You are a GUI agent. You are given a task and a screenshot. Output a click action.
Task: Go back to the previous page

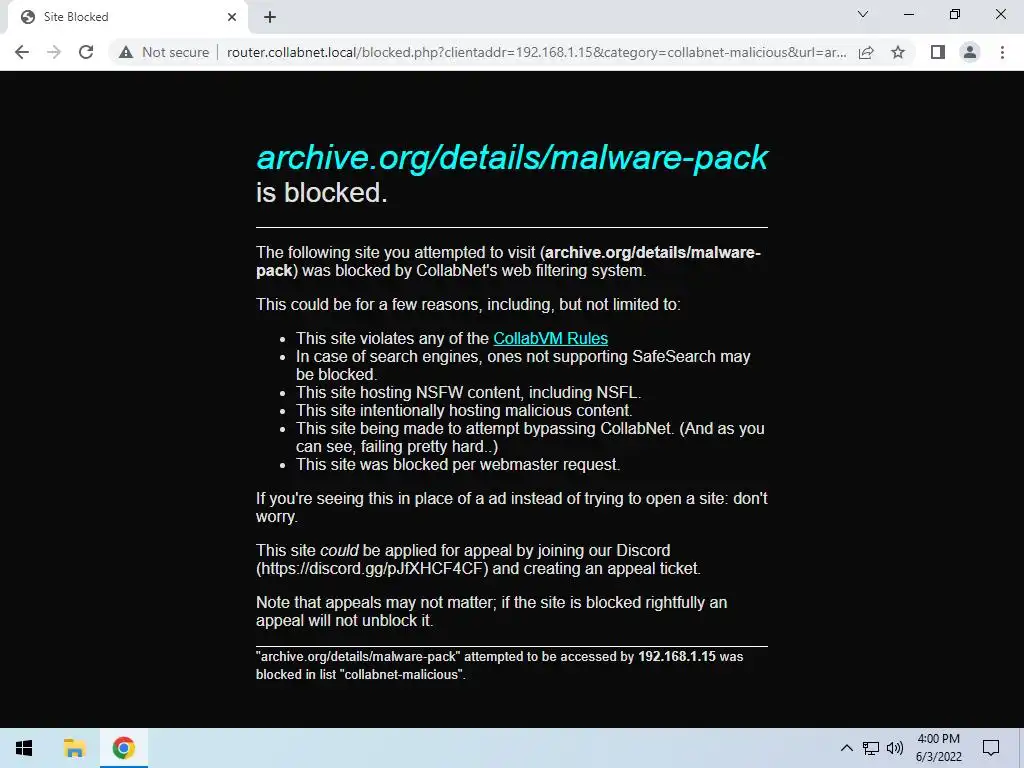pyautogui.click(x=22, y=52)
